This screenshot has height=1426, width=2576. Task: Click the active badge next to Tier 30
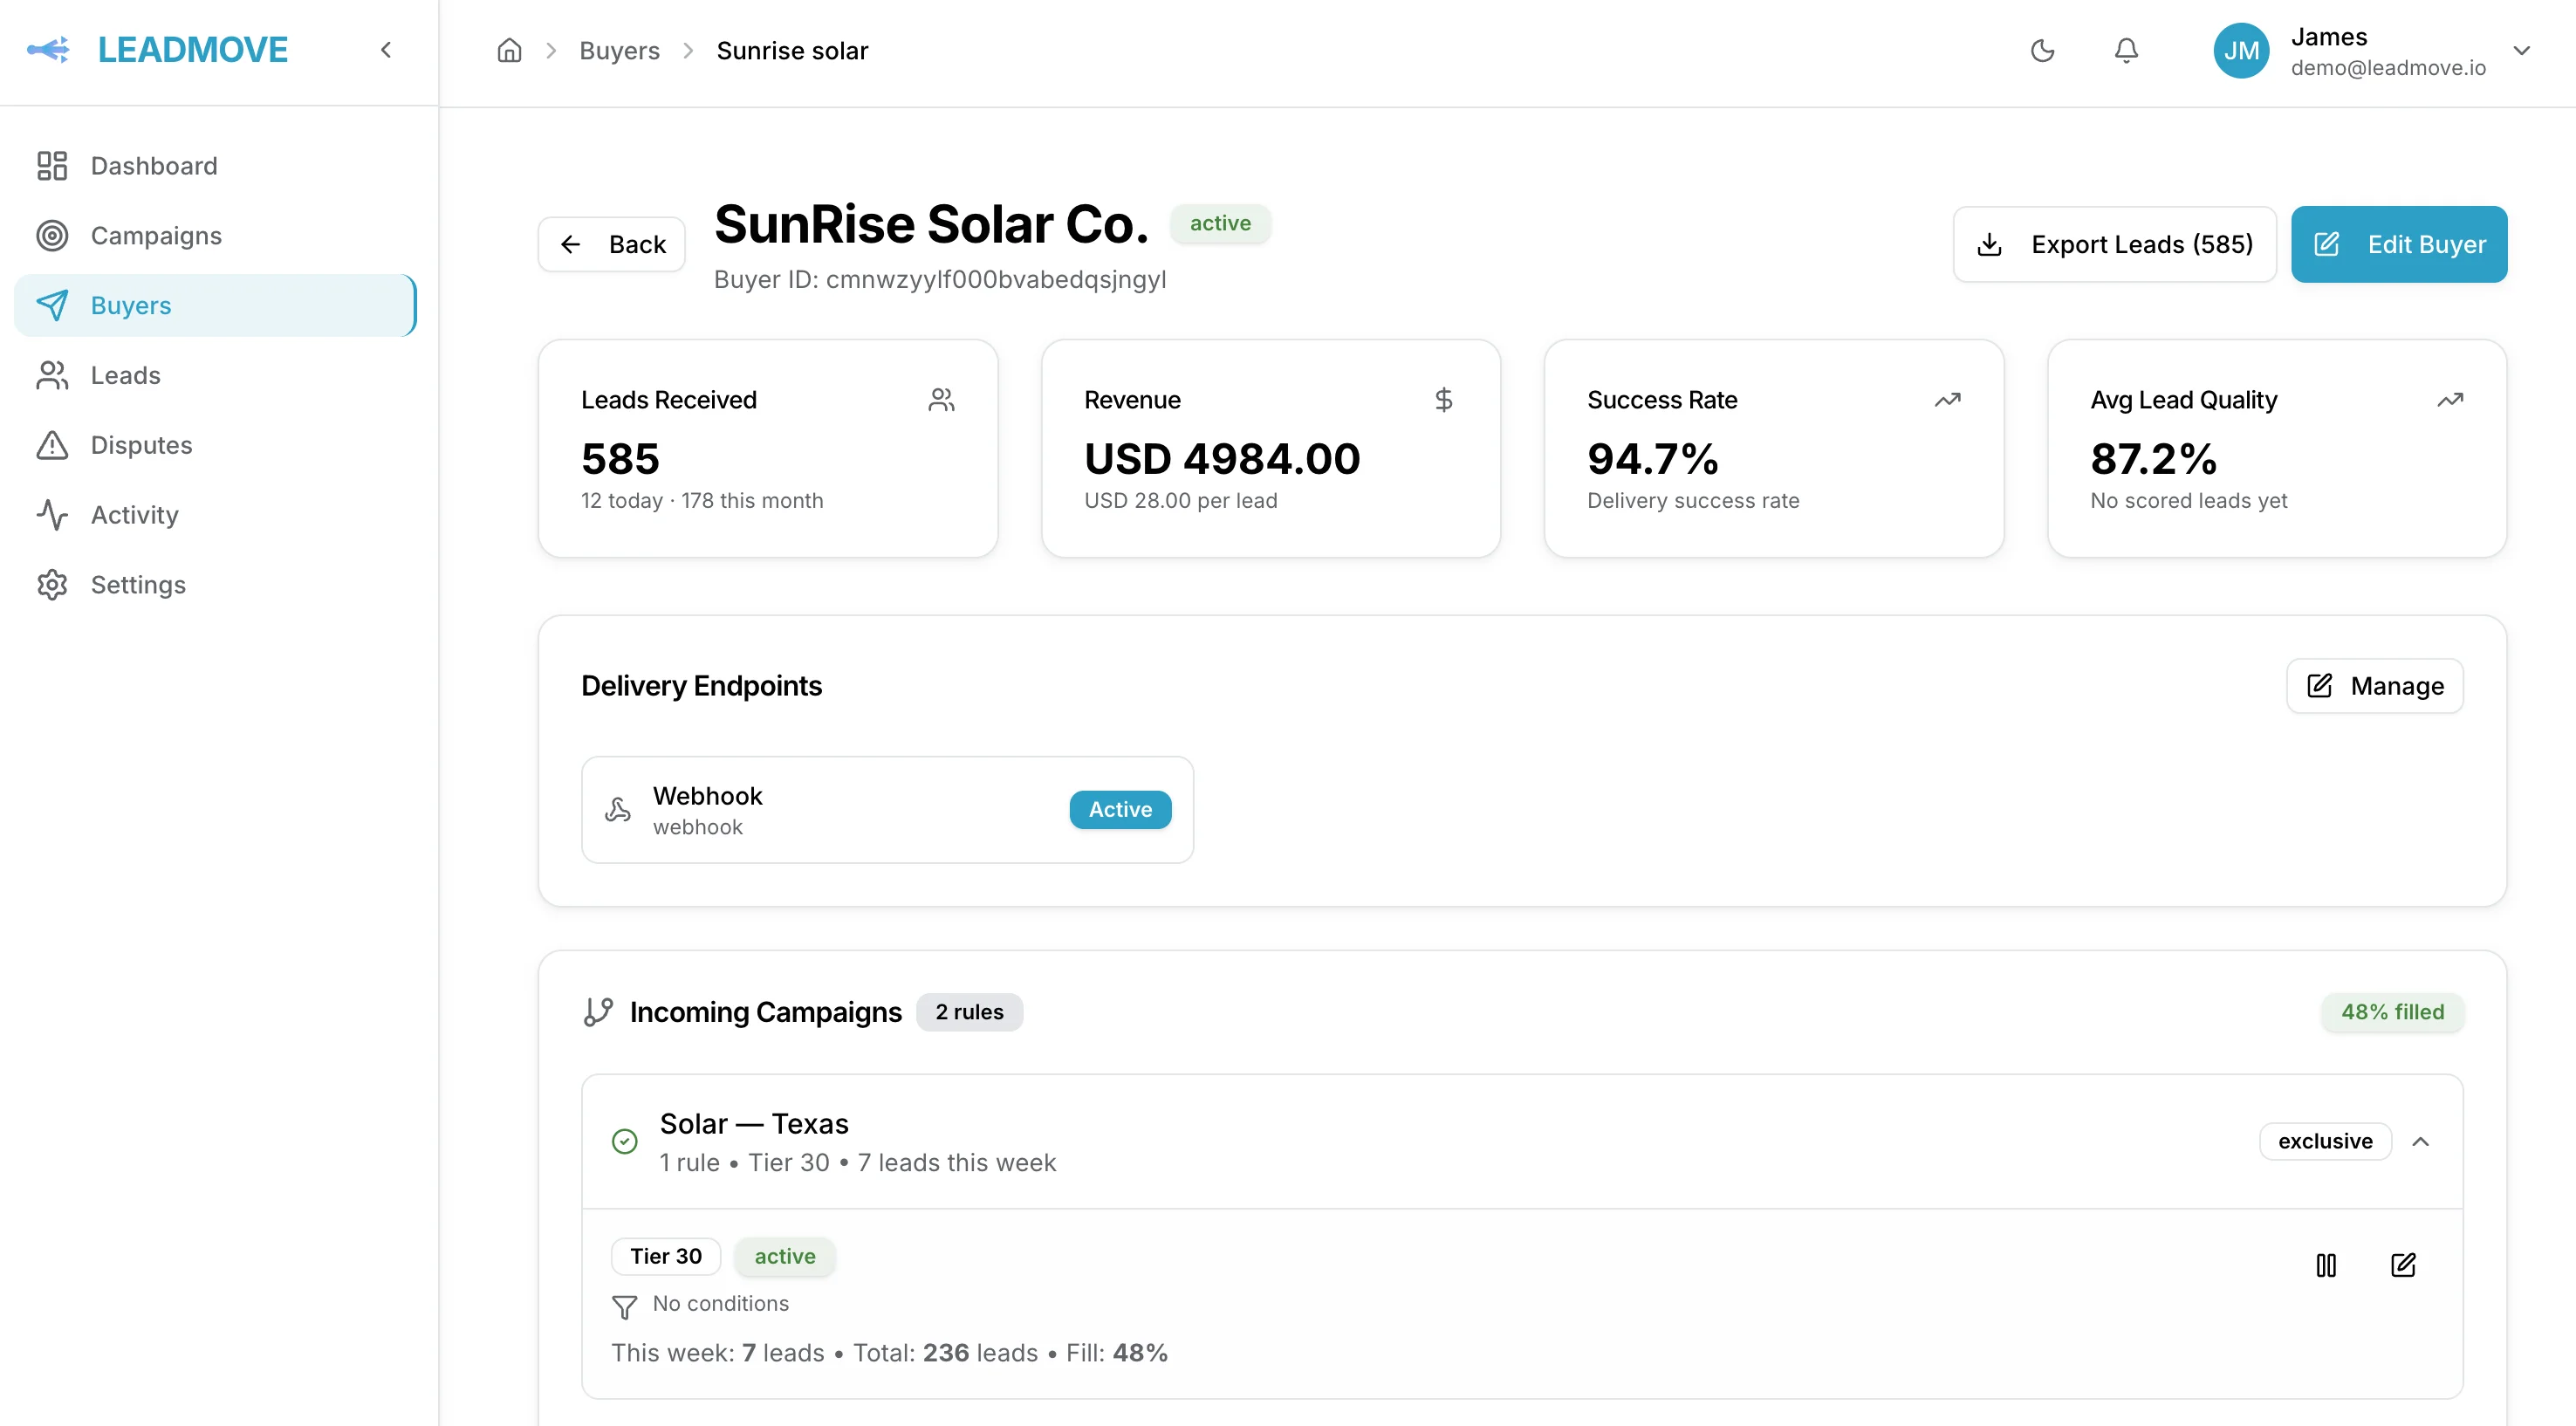click(785, 1256)
